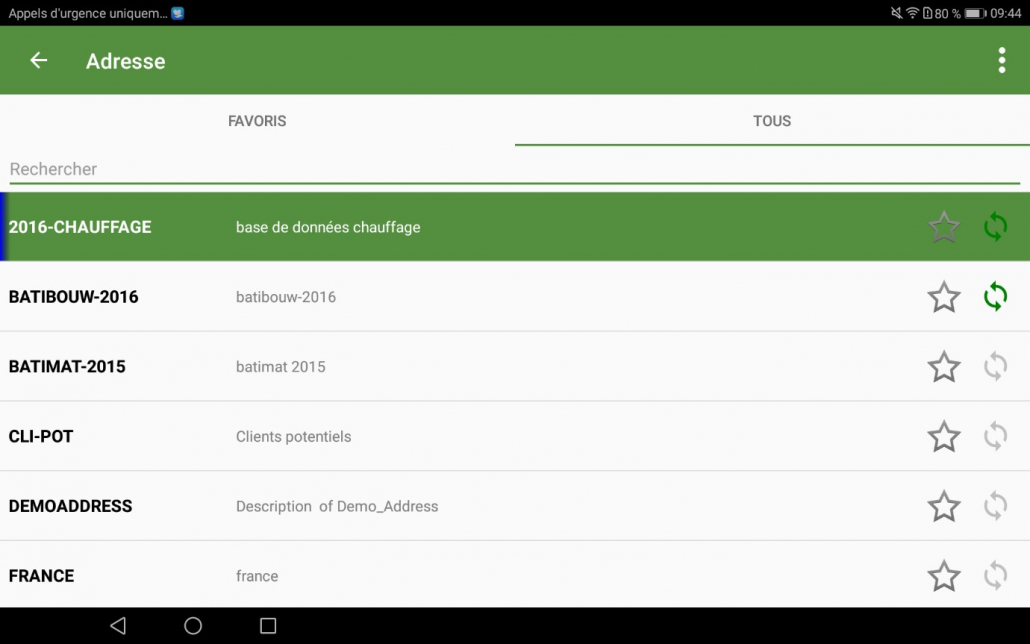Open the CLI-POT name entry

pyautogui.click(x=41, y=436)
